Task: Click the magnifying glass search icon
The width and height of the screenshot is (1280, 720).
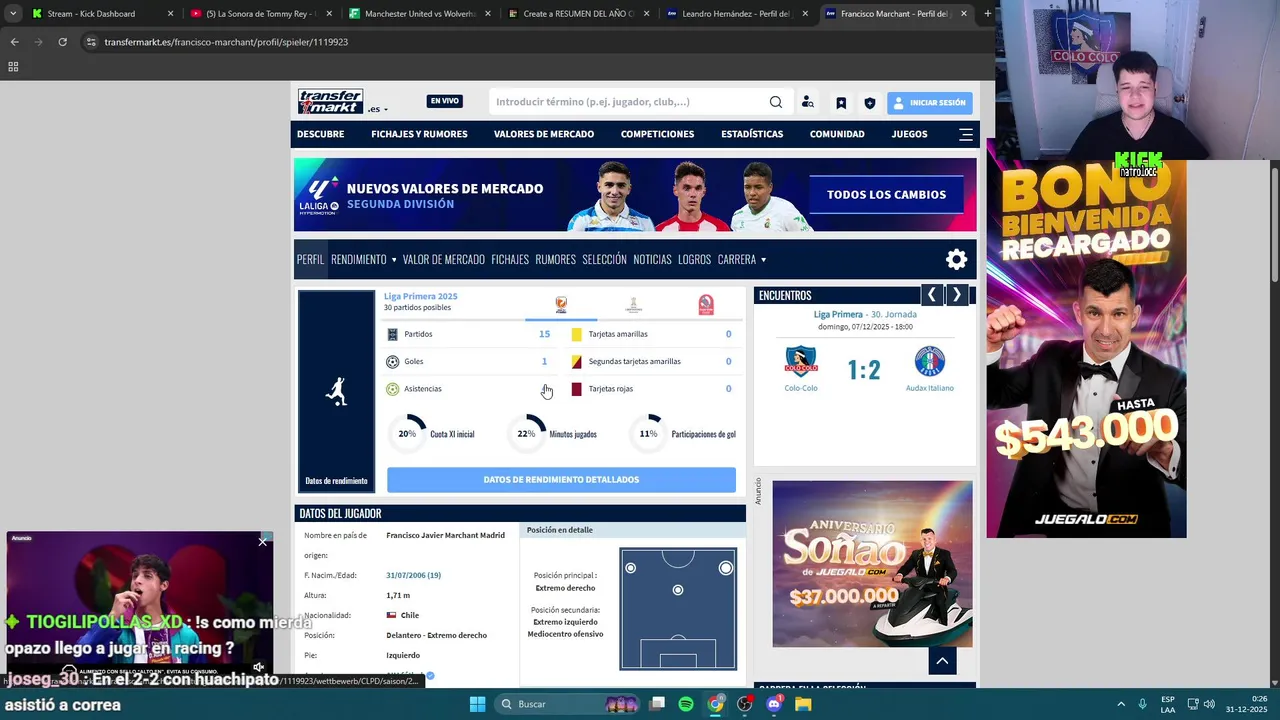Action: point(776,102)
